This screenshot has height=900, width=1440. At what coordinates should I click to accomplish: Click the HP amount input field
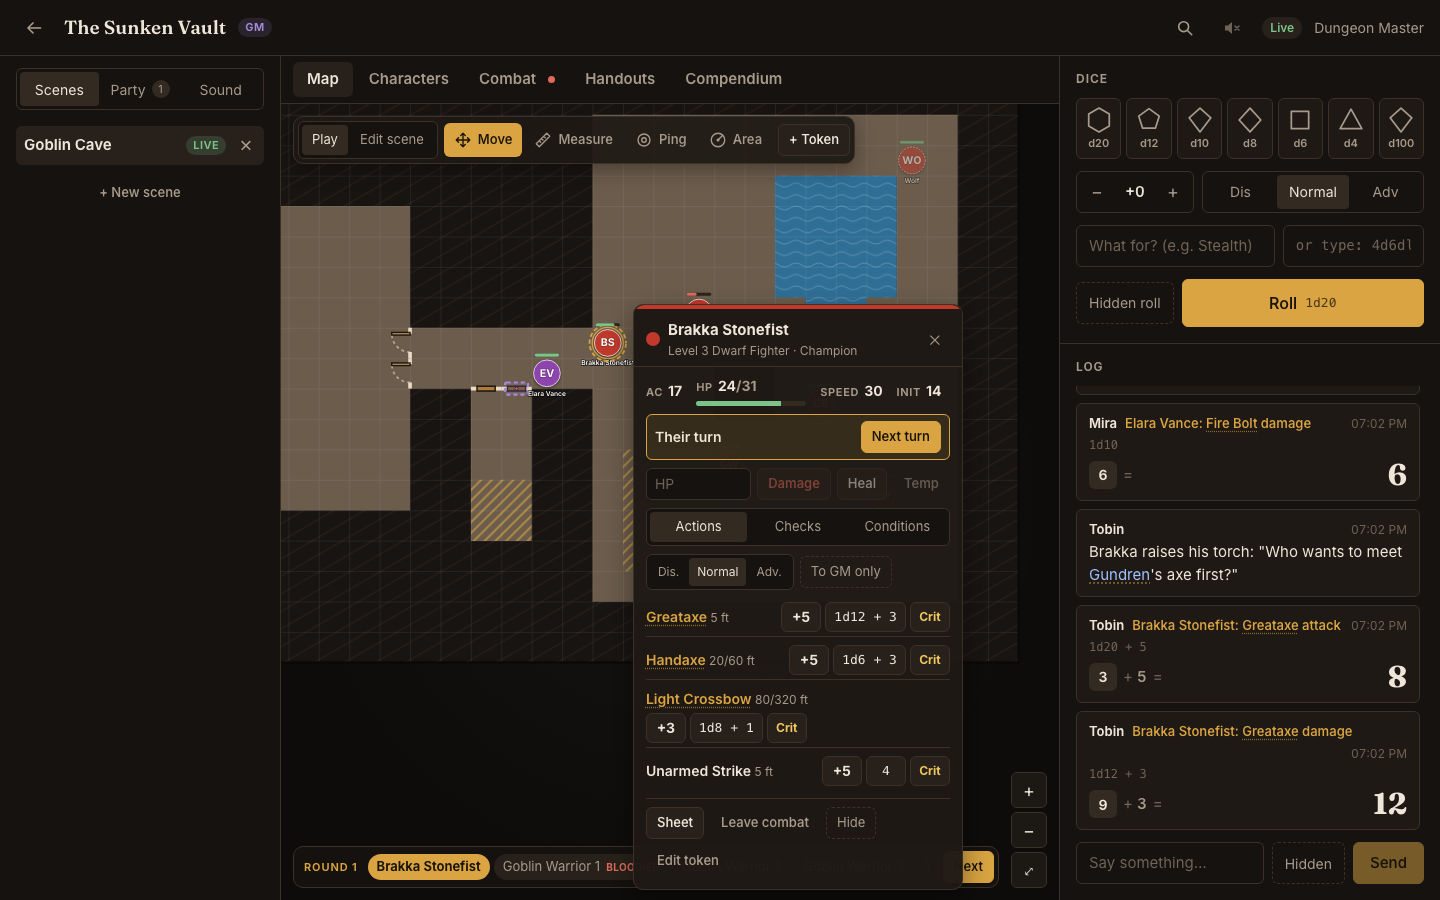click(x=698, y=484)
